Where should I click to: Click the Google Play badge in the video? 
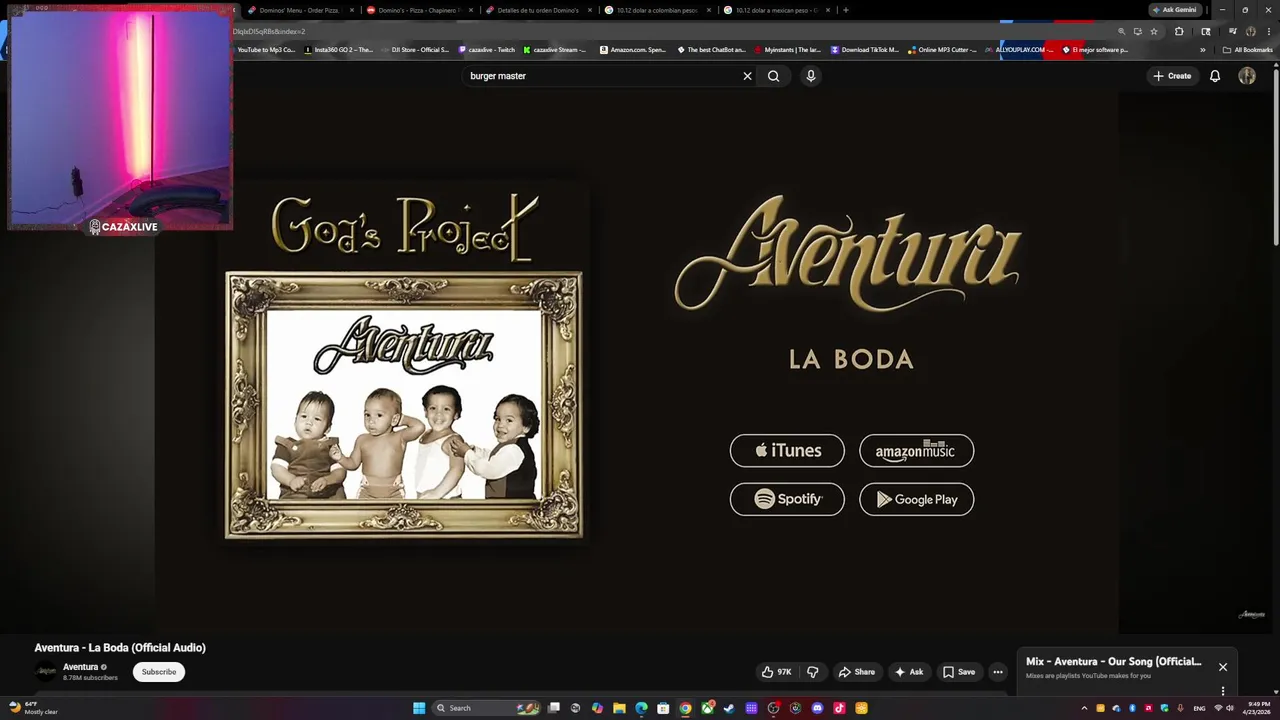click(x=916, y=499)
